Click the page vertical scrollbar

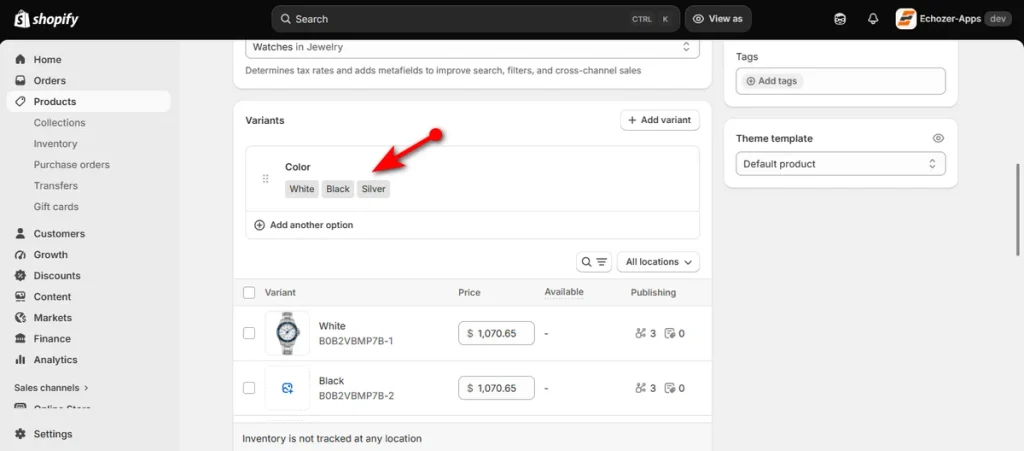pyautogui.click(x=1018, y=210)
